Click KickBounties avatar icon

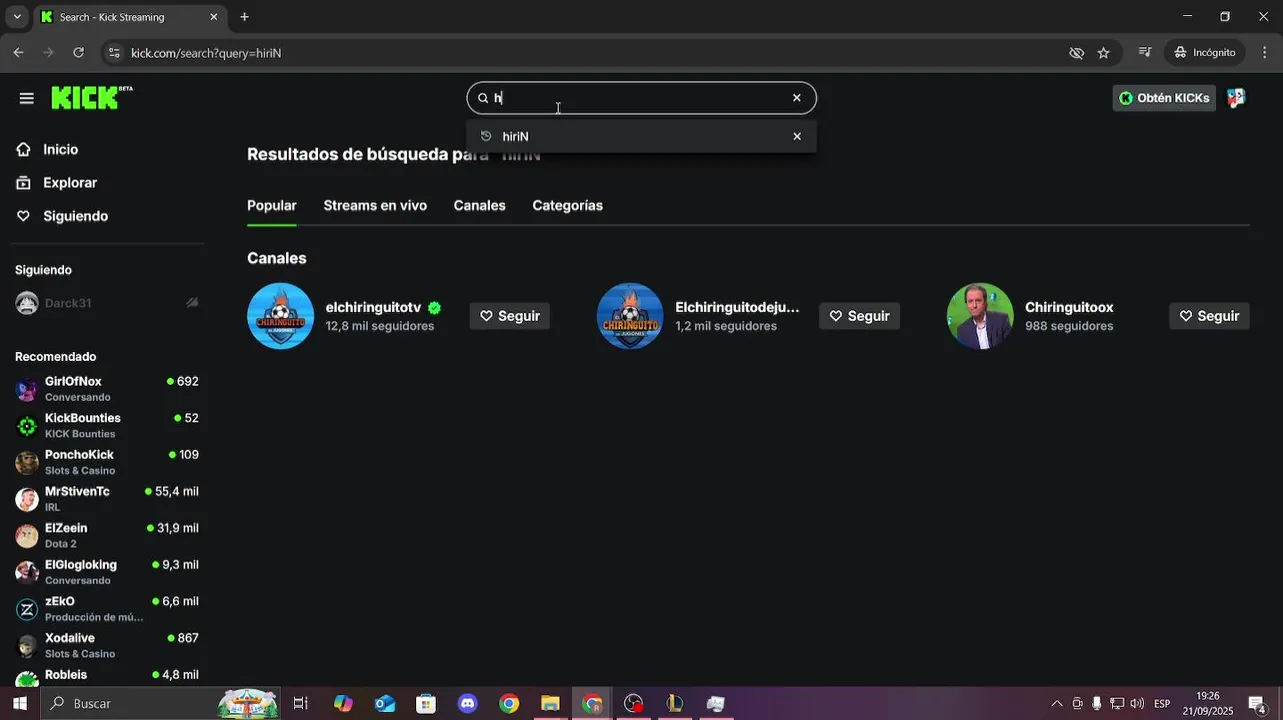pos(27,426)
